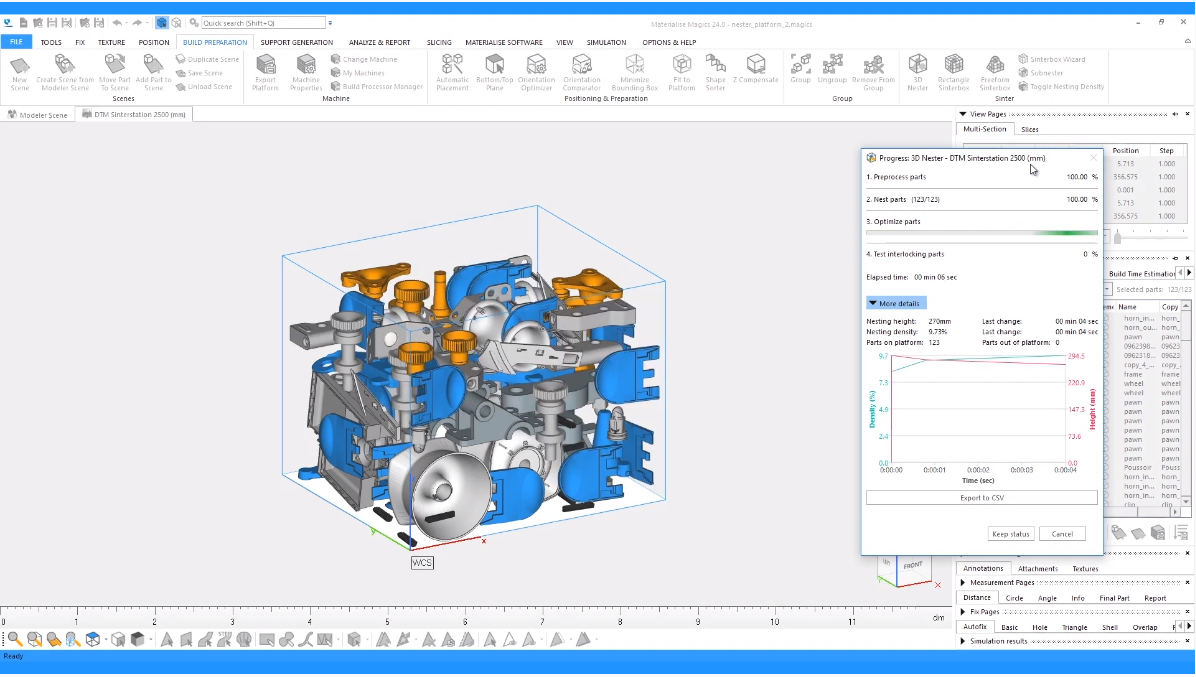Click the Rectangle Sinterbox icon
1196x677 pixels.
[x=953, y=71]
